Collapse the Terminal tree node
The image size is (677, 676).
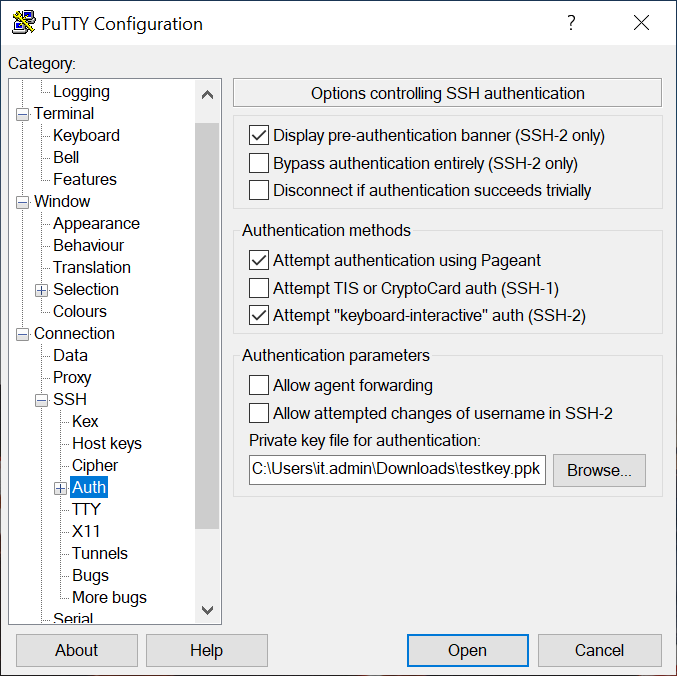click(22, 114)
